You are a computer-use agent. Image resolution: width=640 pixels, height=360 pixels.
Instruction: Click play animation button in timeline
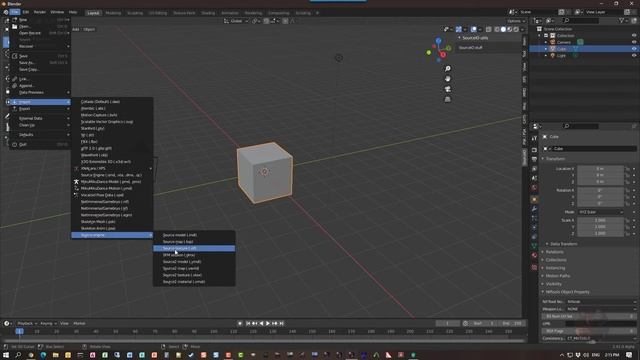point(268,323)
